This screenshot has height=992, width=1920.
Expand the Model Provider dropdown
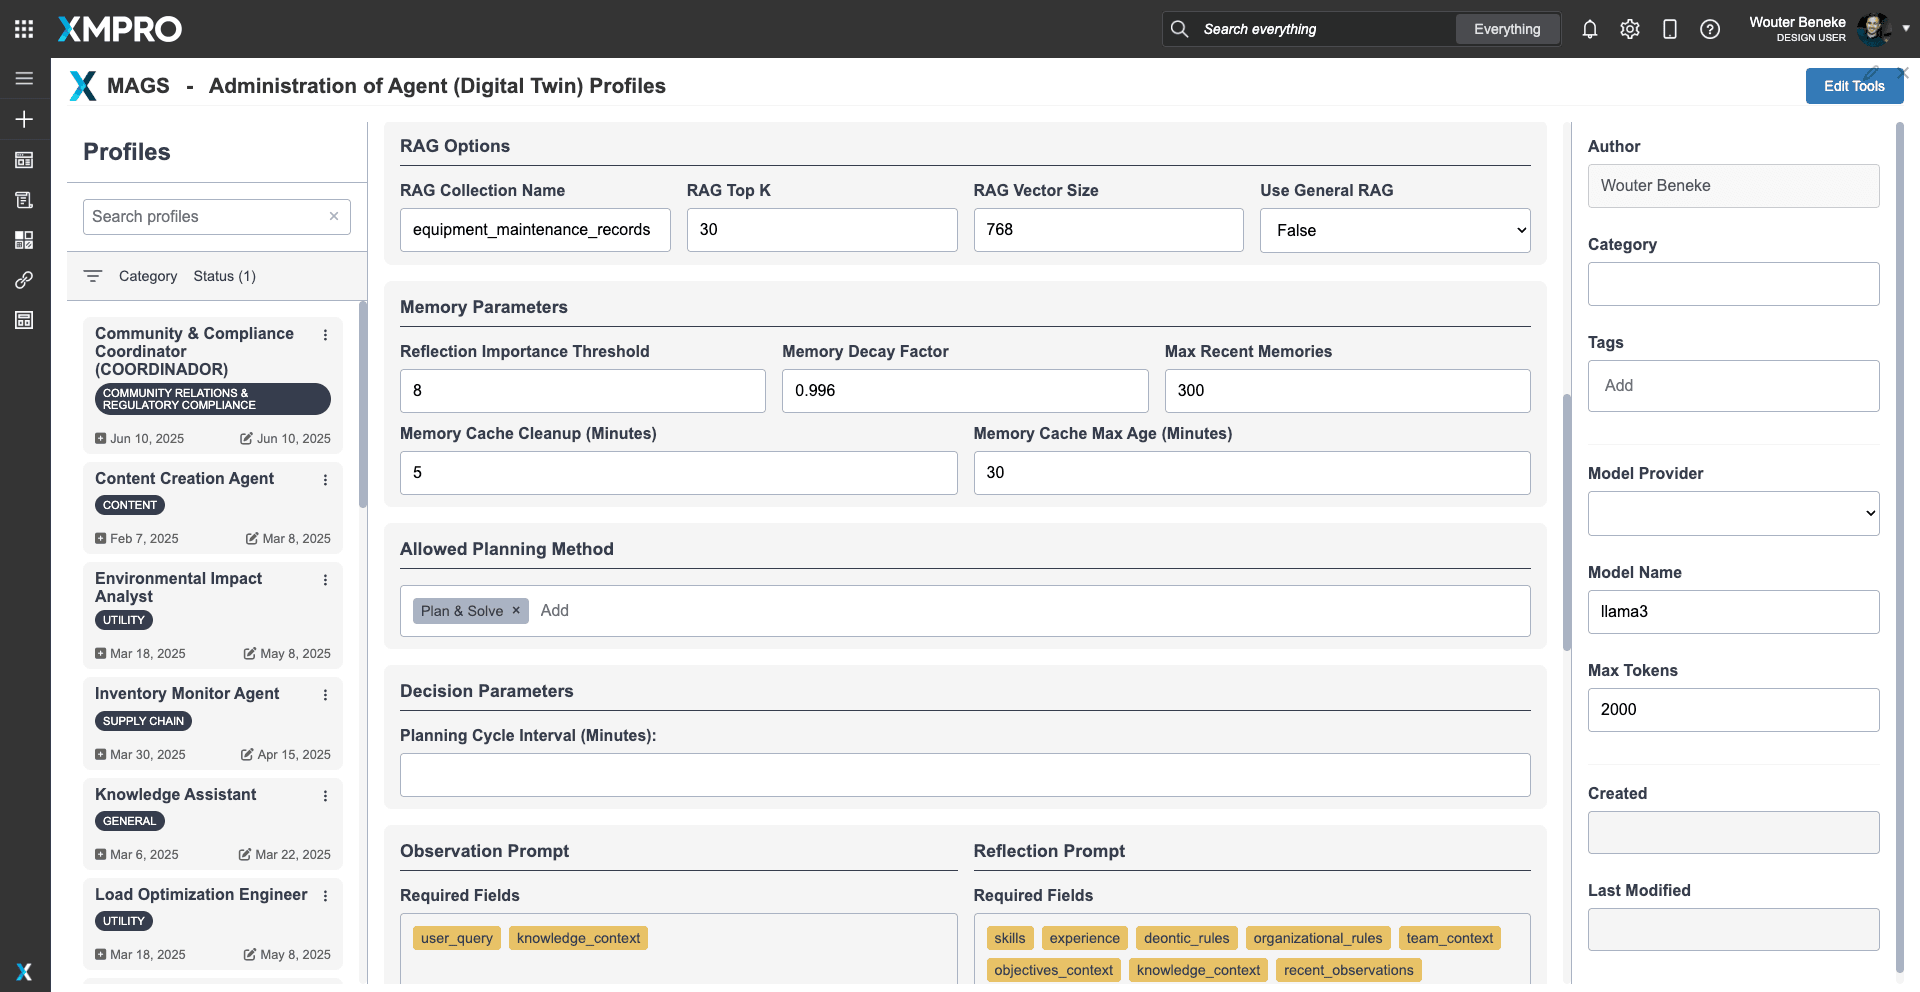coord(1733,513)
